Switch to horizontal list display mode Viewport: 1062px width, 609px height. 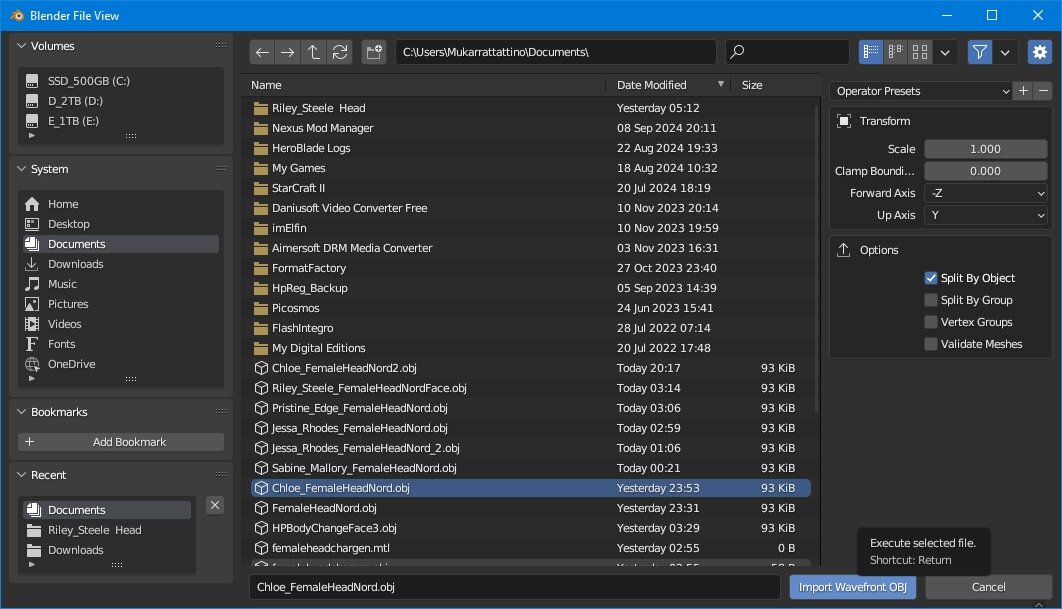[895, 52]
